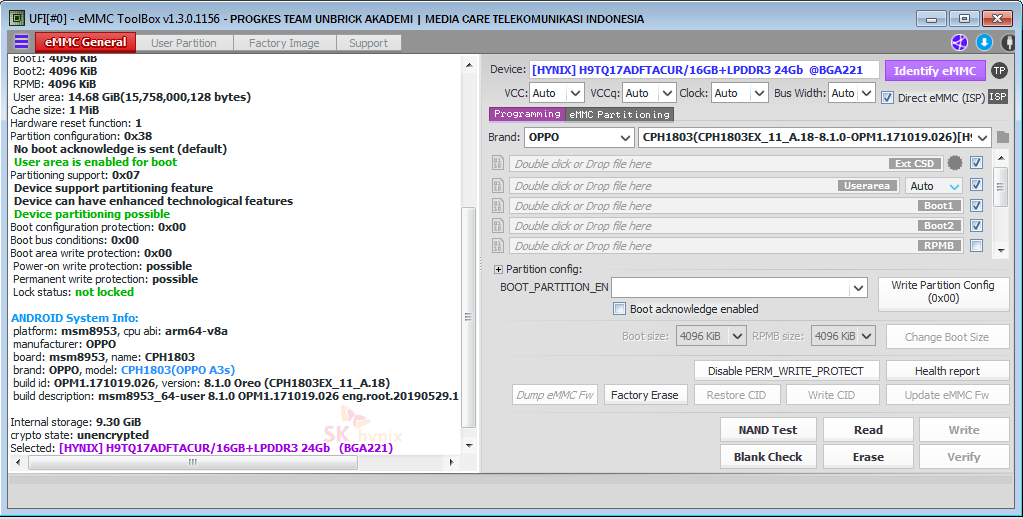This screenshot has width=1023, height=519.
Task: Open the VCCq voltage dropdown
Action: [x=649, y=93]
